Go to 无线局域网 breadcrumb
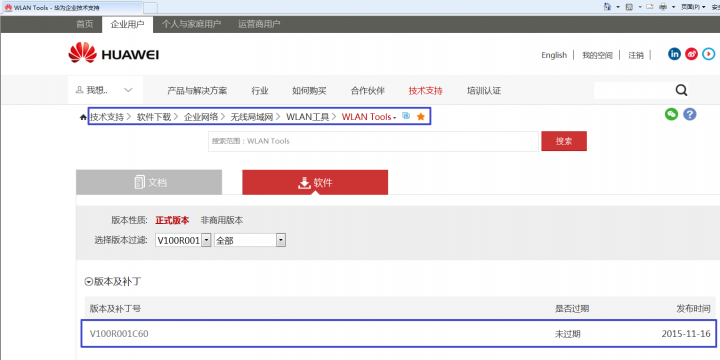Viewport: 720px width, 360px height. [252, 117]
